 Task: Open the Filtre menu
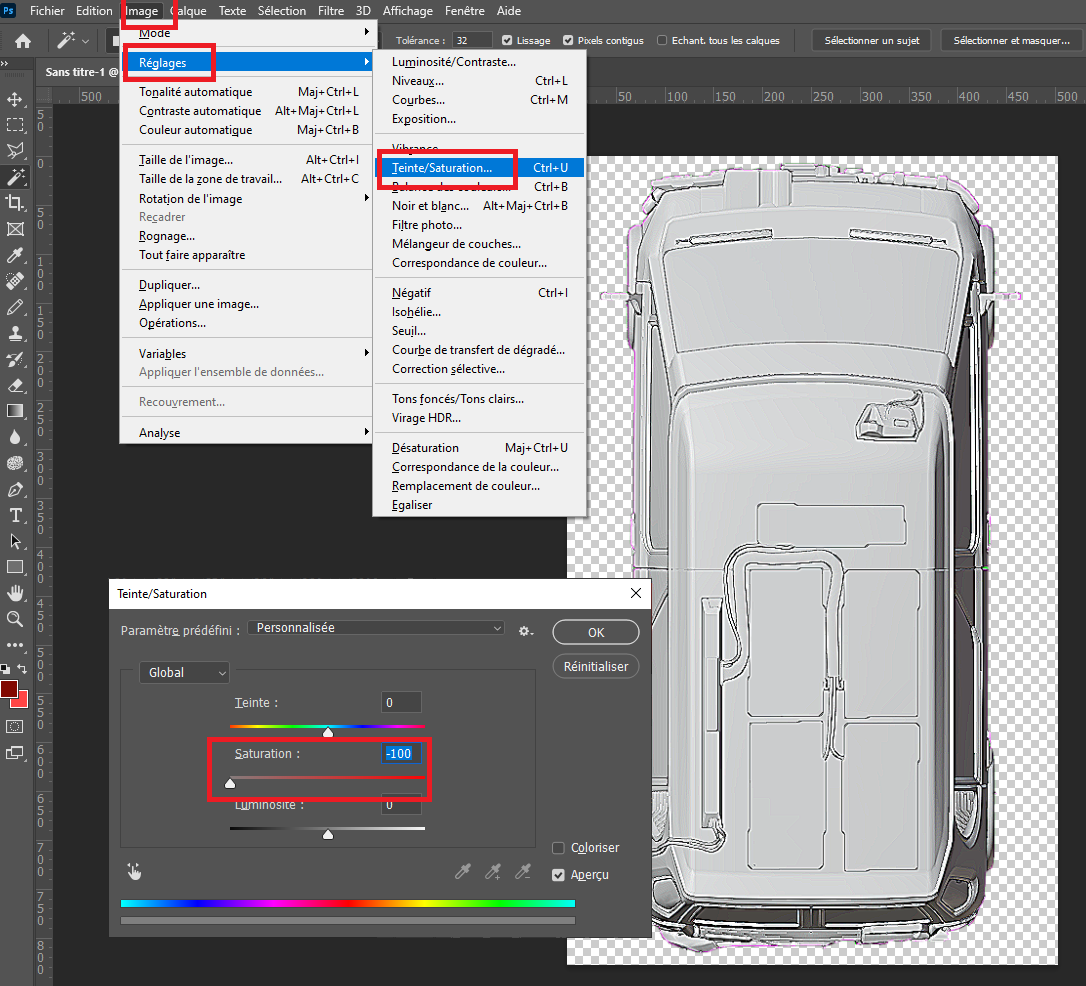click(x=330, y=11)
